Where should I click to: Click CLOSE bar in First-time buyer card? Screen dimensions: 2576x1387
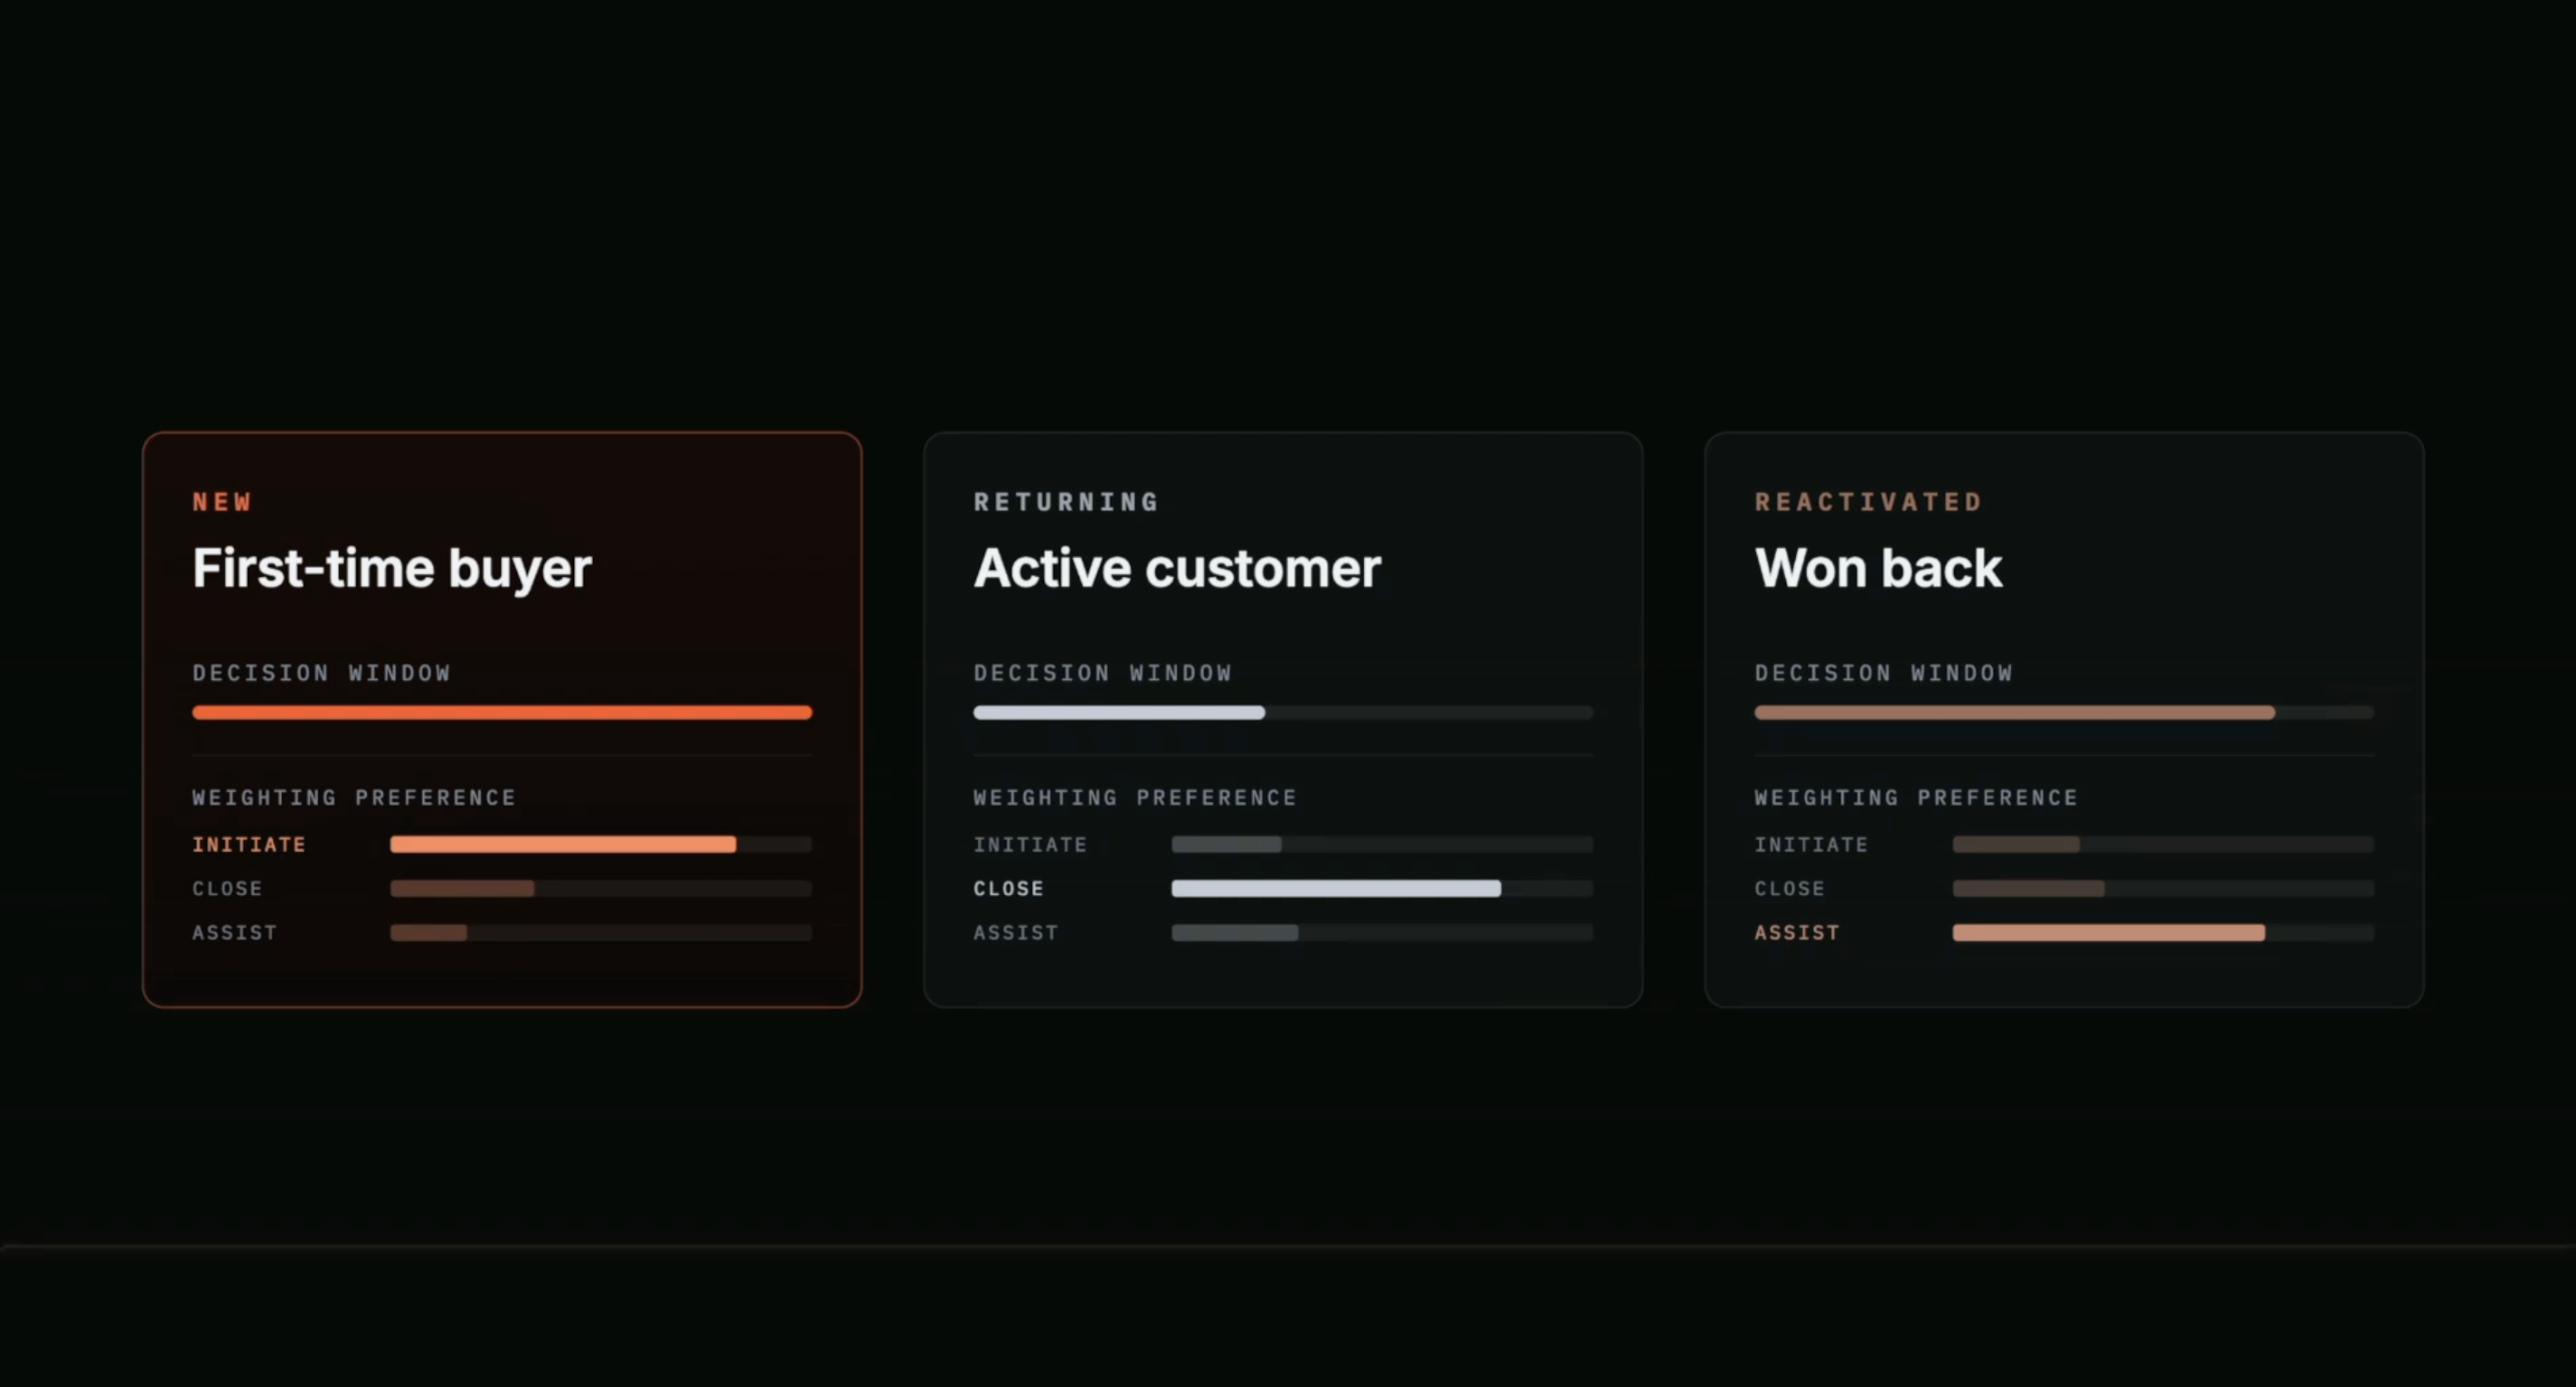(x=601, y=889)
